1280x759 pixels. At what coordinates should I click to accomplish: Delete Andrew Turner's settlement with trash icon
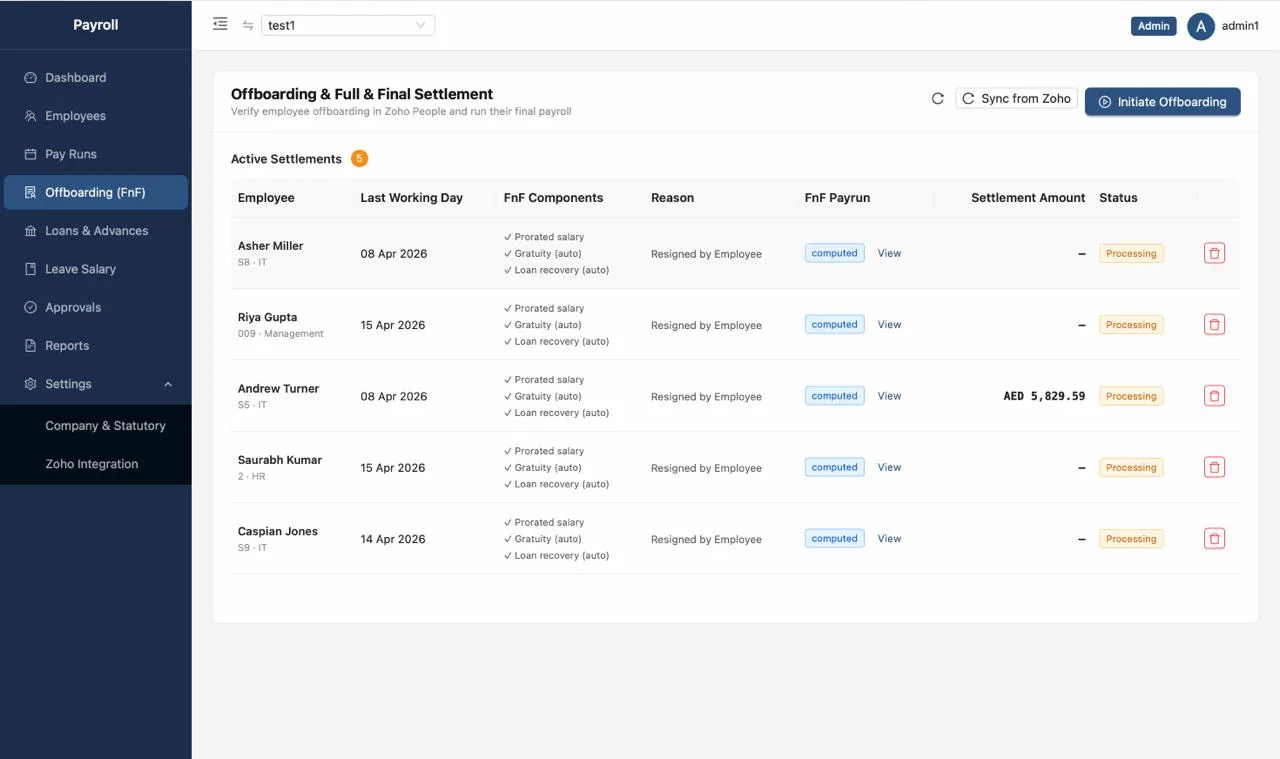click(x=1214, y=396)
